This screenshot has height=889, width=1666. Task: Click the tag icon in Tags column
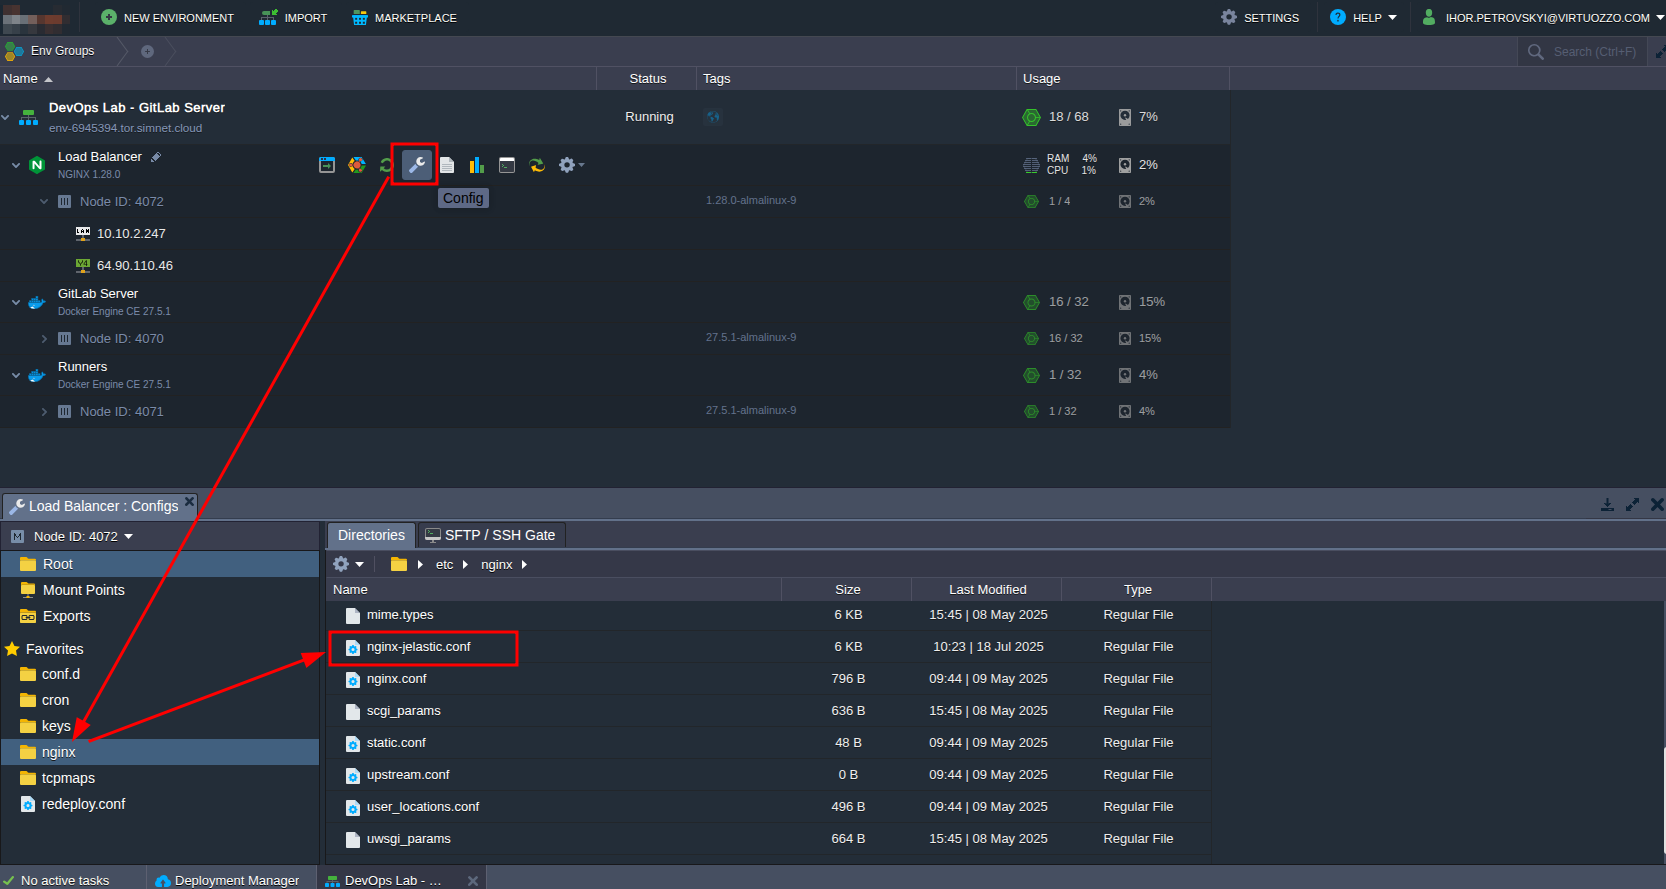coord(712,117)
